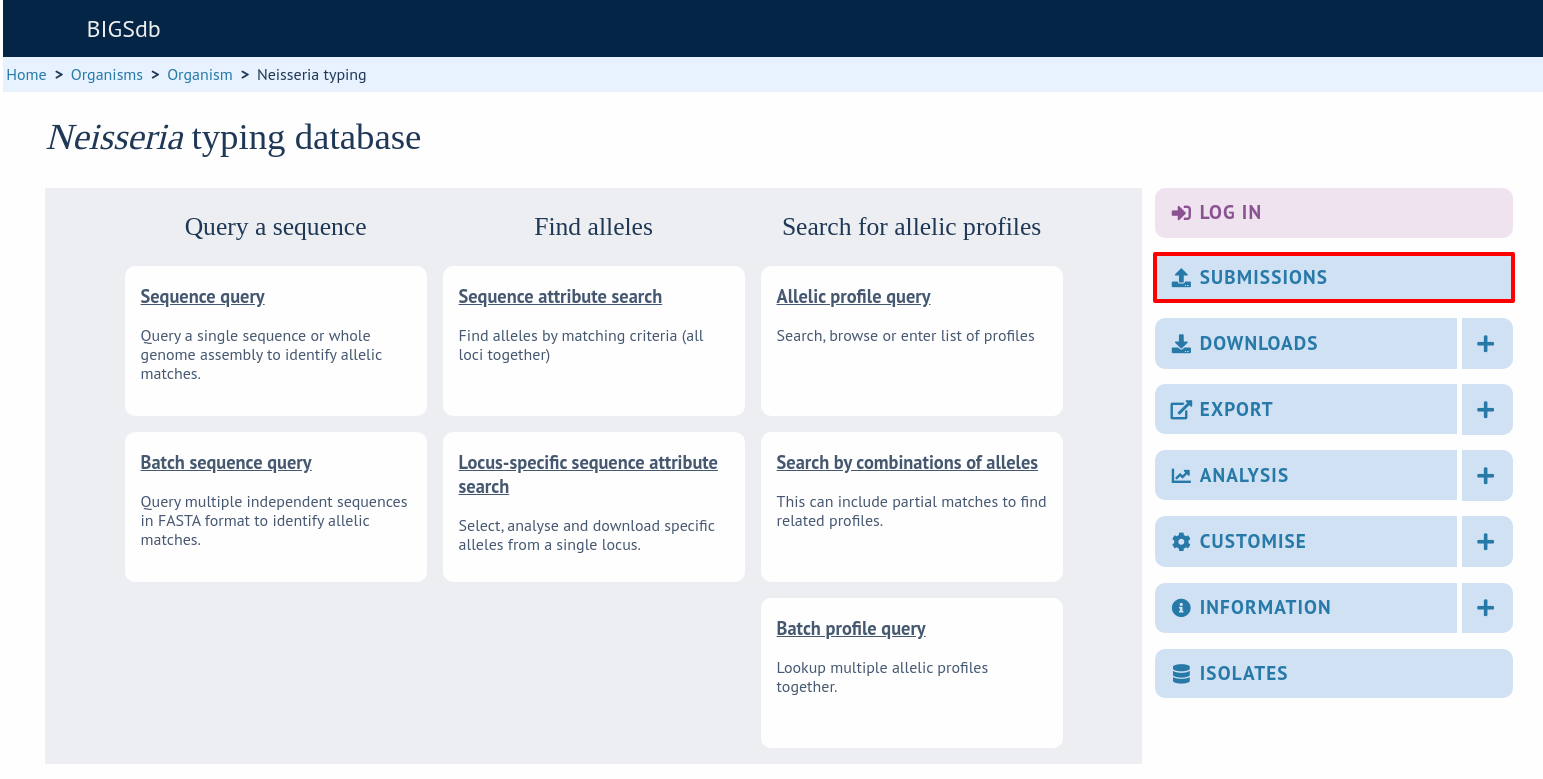Open Search by combinations of alleles
Viewport: 1543px width, 779px height.
point(907,463)
